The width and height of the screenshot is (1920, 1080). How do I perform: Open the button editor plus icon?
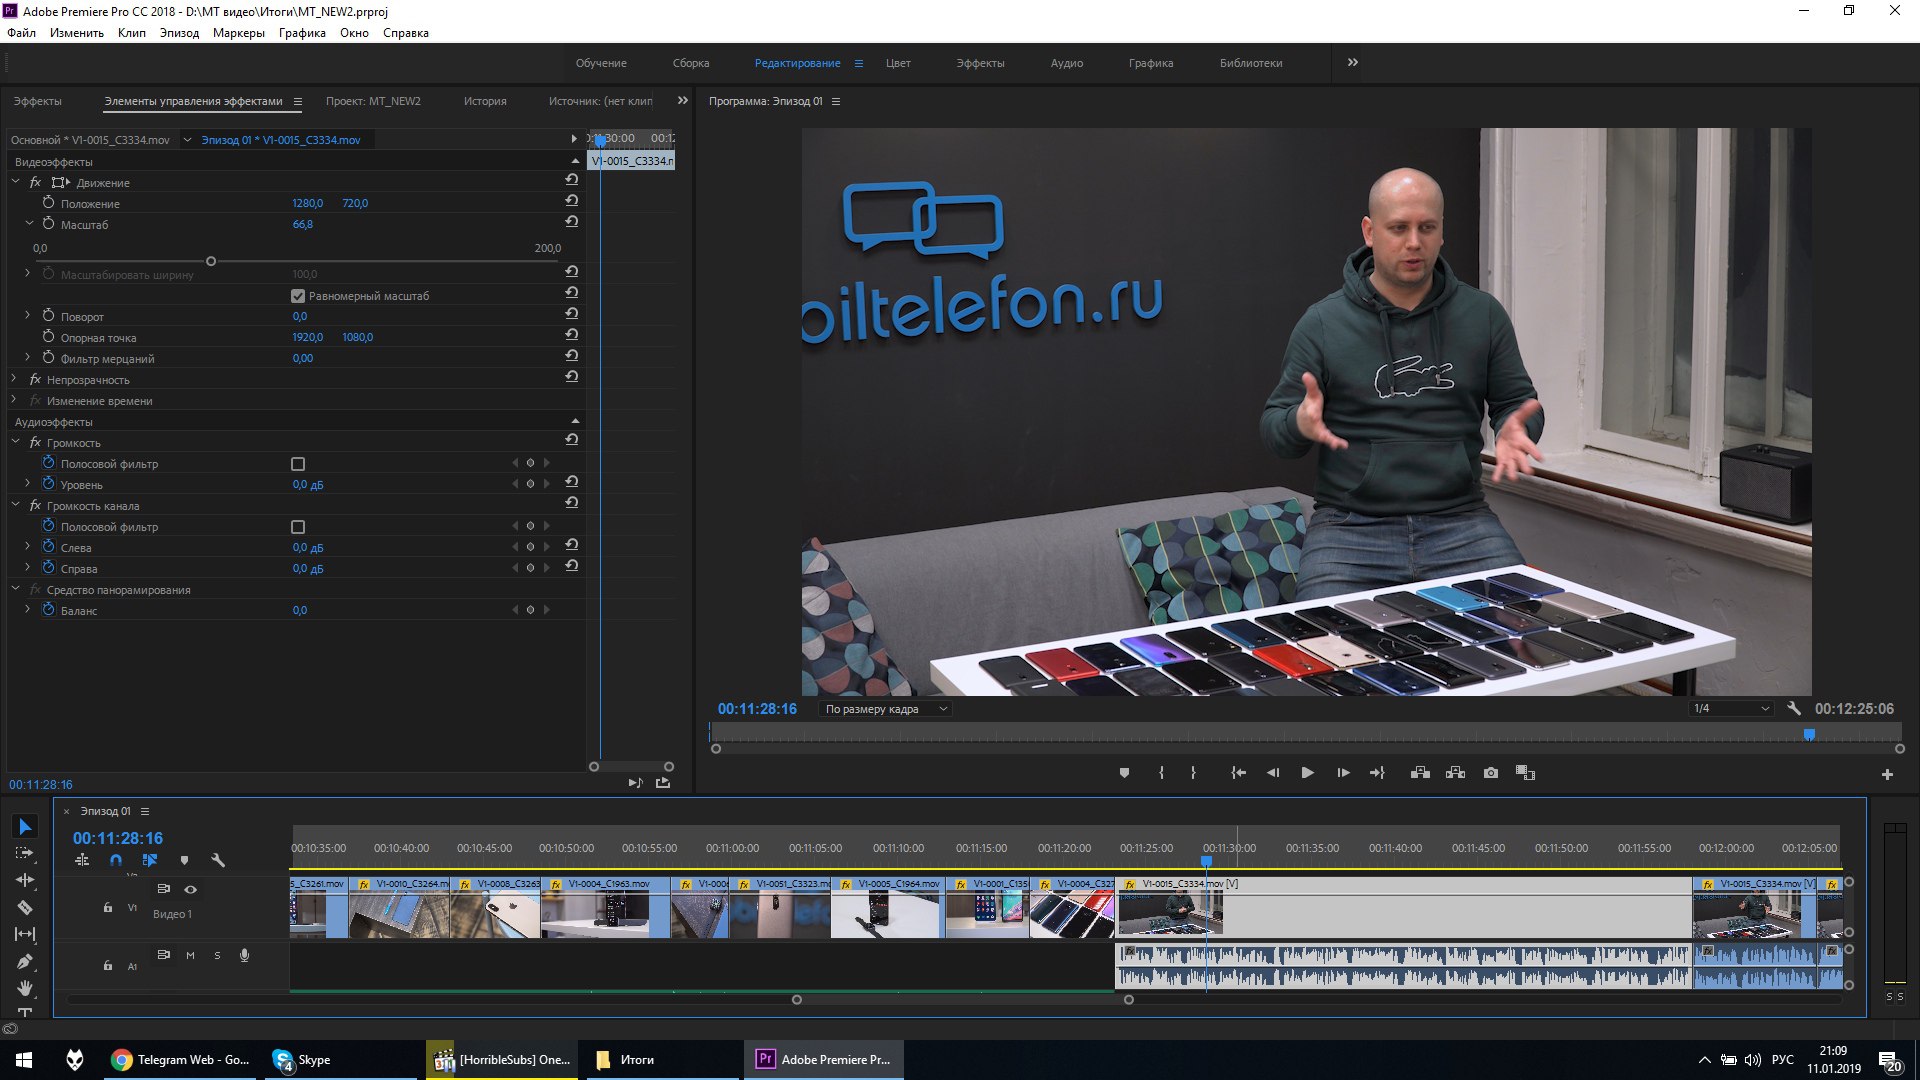point(1887,774)
